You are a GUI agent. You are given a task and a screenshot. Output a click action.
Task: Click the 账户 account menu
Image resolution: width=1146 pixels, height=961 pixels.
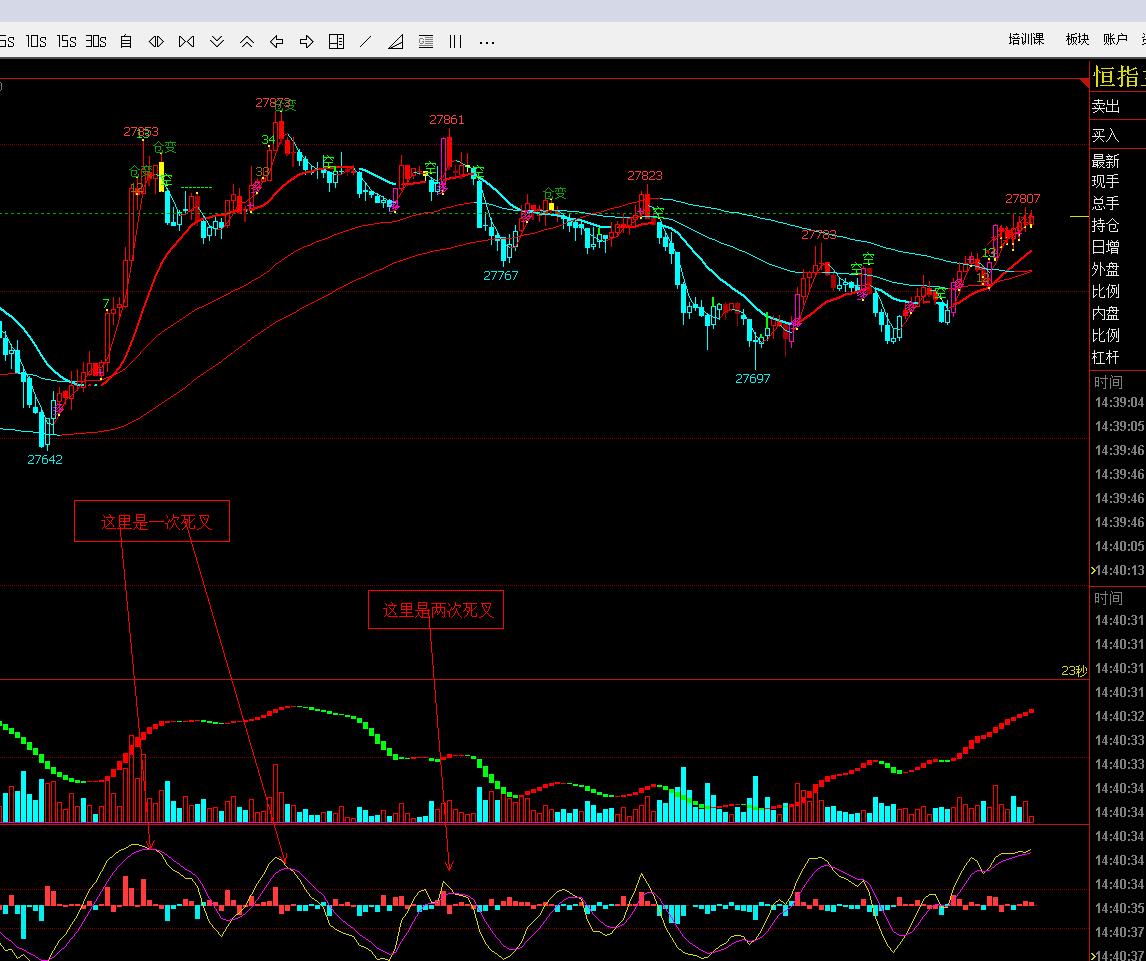(x=1115, y=39)
